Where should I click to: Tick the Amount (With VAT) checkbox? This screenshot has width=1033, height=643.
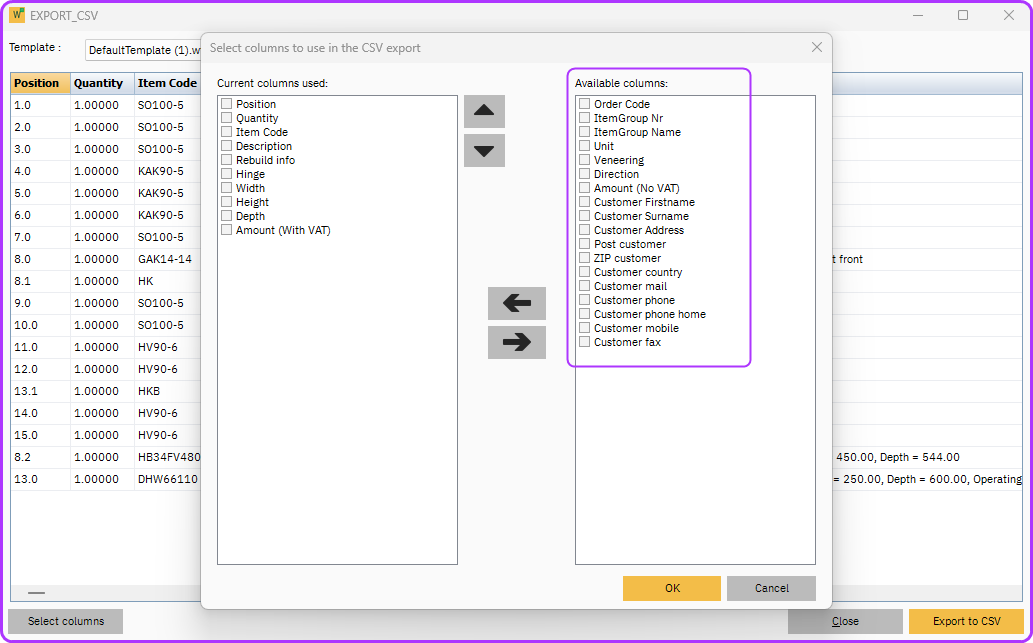[228, 230]
